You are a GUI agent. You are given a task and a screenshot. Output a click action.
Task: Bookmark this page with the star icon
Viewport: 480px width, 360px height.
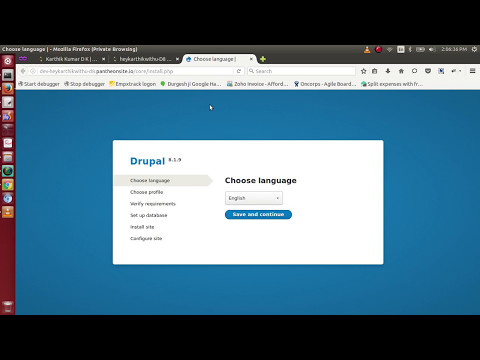click(x=363, y=71)
